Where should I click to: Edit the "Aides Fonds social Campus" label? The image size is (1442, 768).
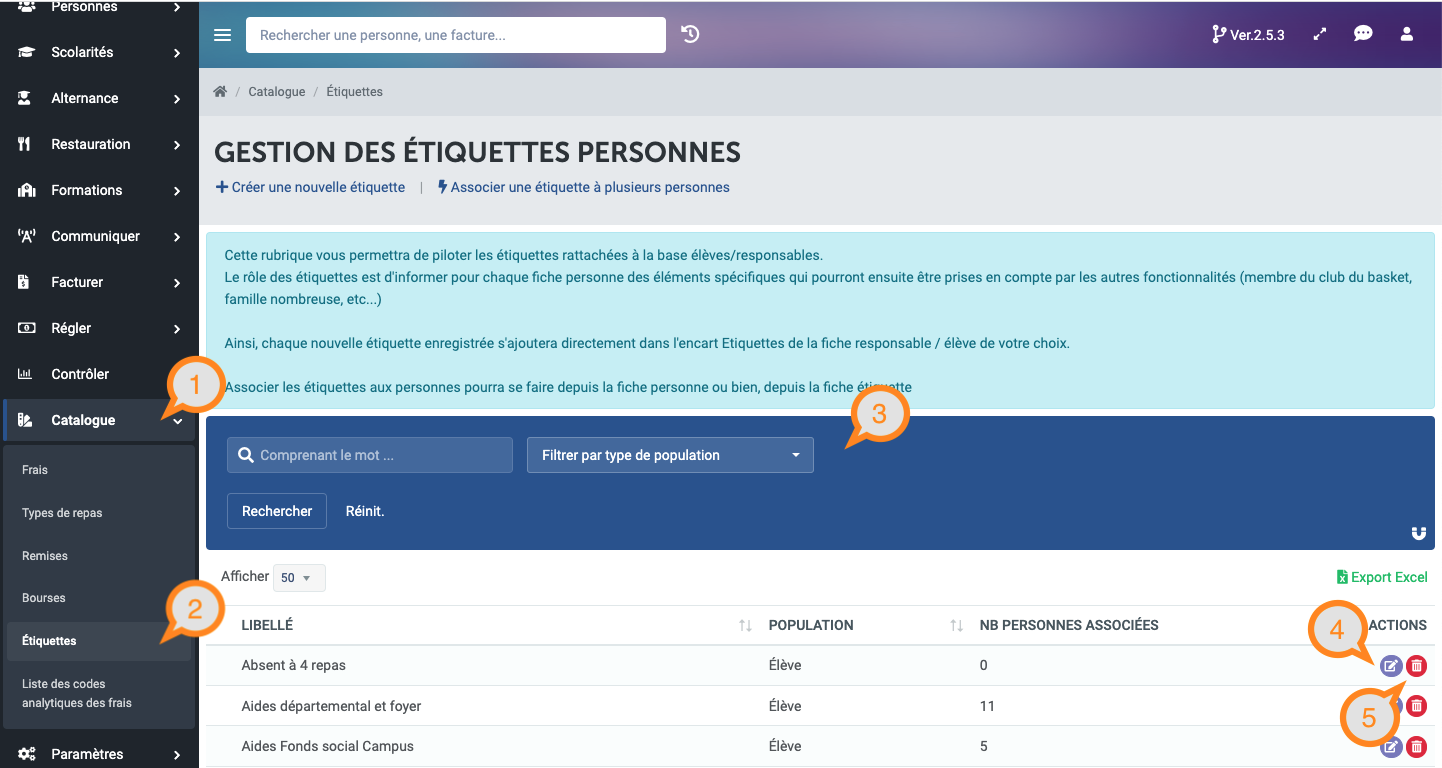(1391, 747)
